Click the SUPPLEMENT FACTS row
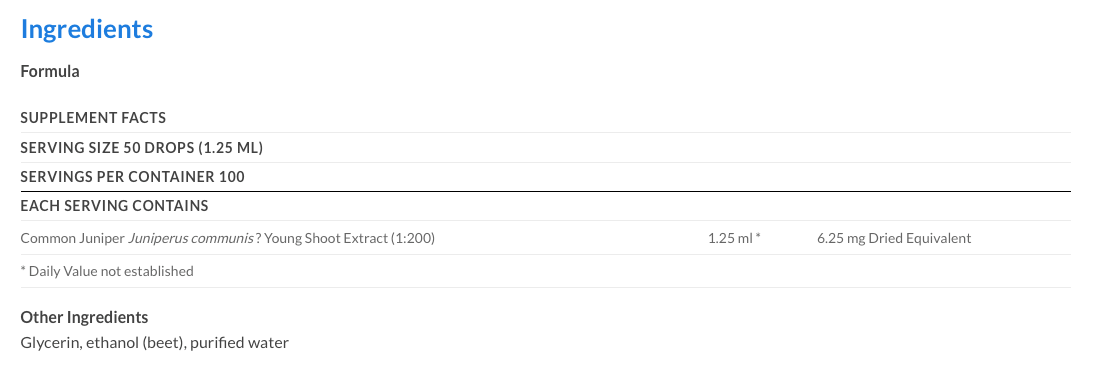Viewport: 1103px width, 367px height. (545, 117)
